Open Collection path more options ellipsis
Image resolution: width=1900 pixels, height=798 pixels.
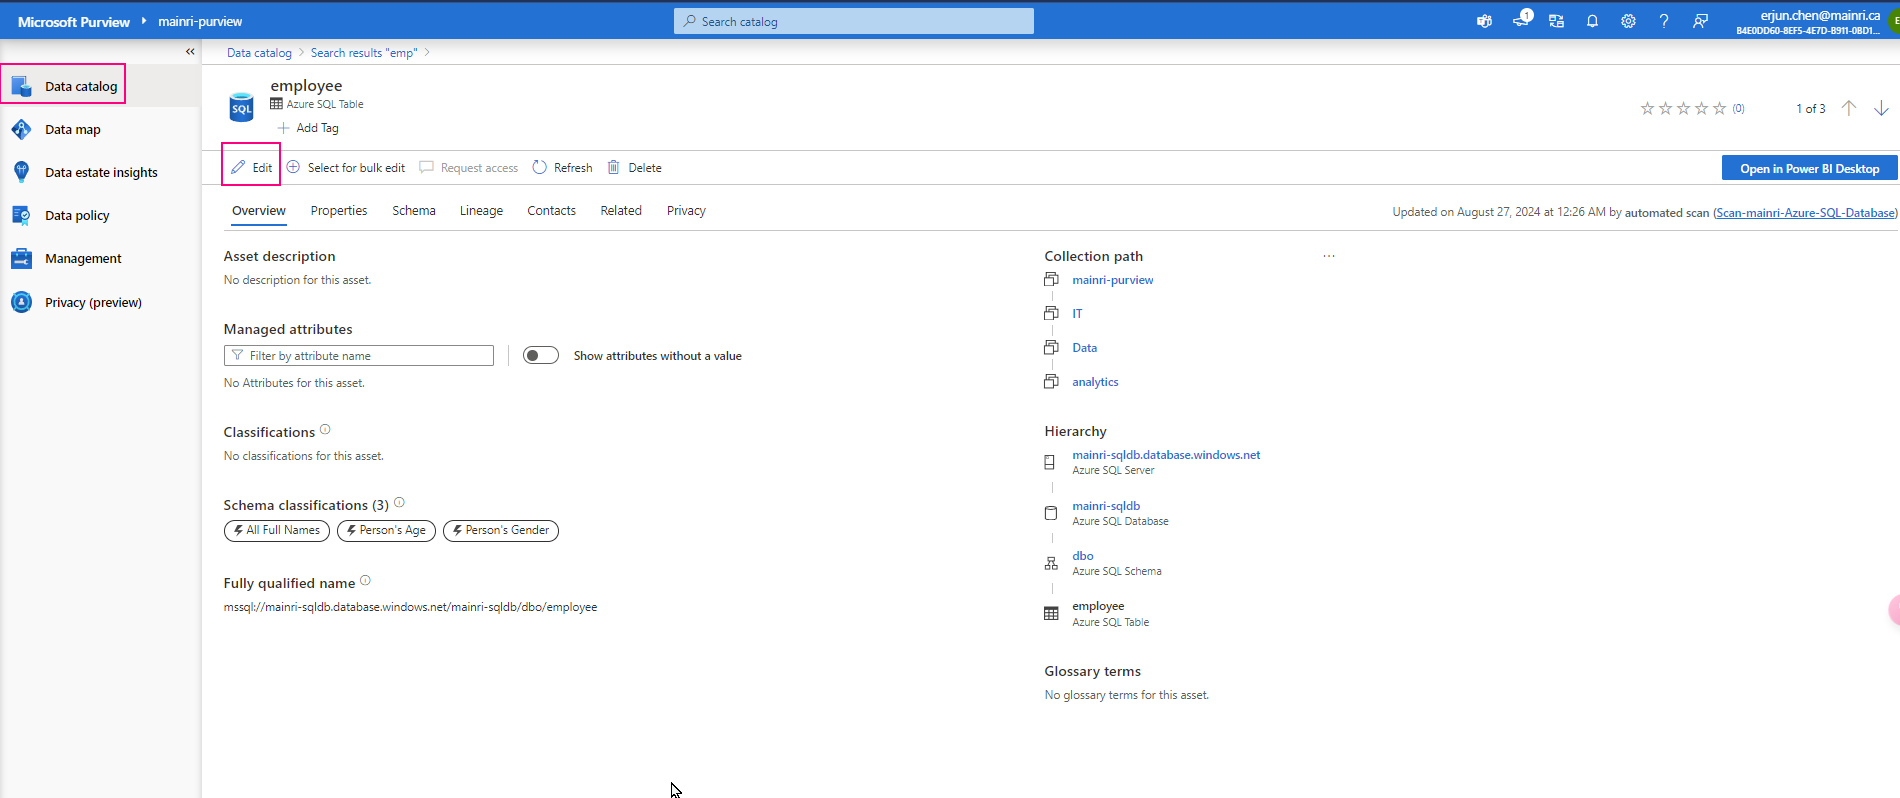(1328, 256)
